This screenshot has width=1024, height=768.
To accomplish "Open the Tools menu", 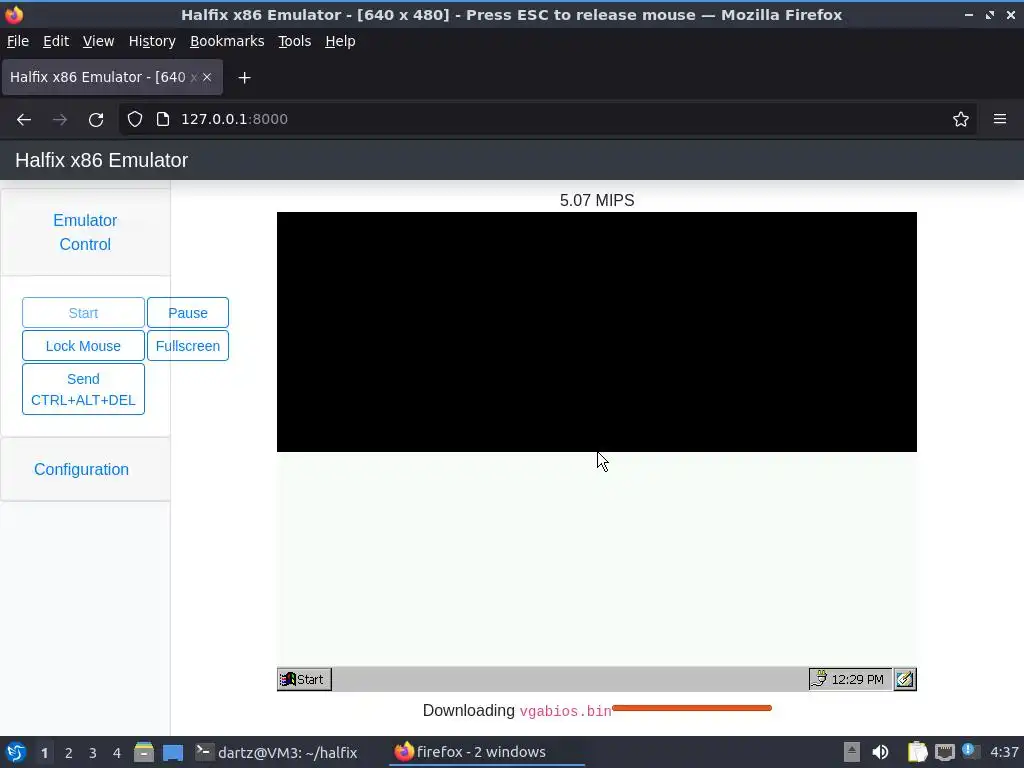I will 295,41.
